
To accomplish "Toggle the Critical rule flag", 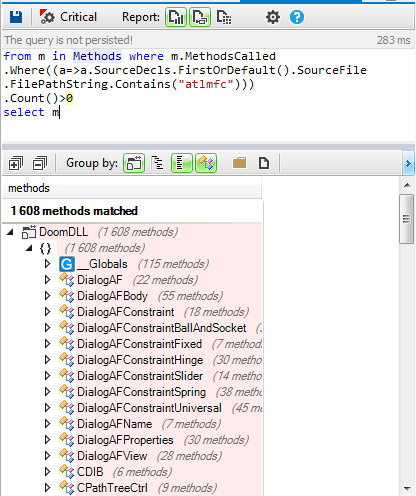I will (x=68, y=17).
